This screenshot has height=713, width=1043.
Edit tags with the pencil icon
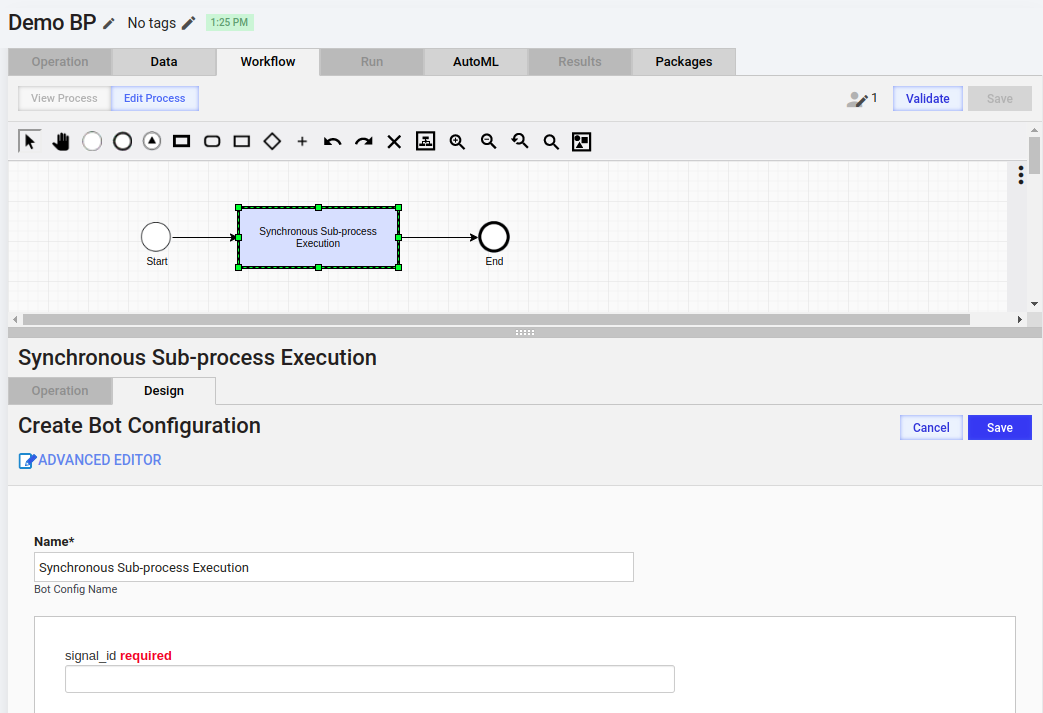[189, 23]
